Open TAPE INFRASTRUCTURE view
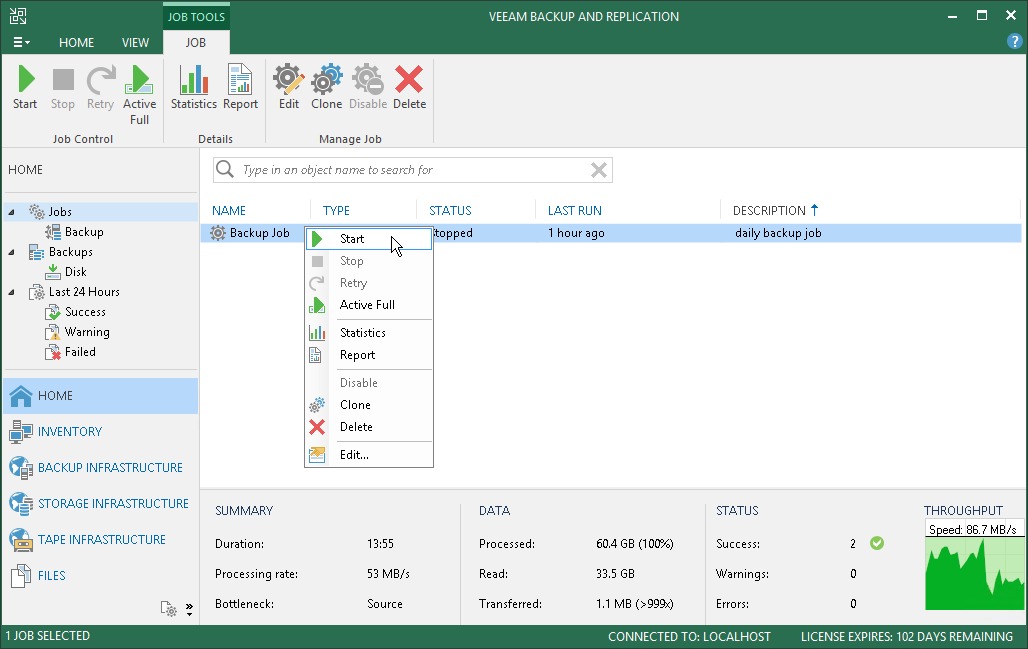1028x649 pixels. point(101,540)
